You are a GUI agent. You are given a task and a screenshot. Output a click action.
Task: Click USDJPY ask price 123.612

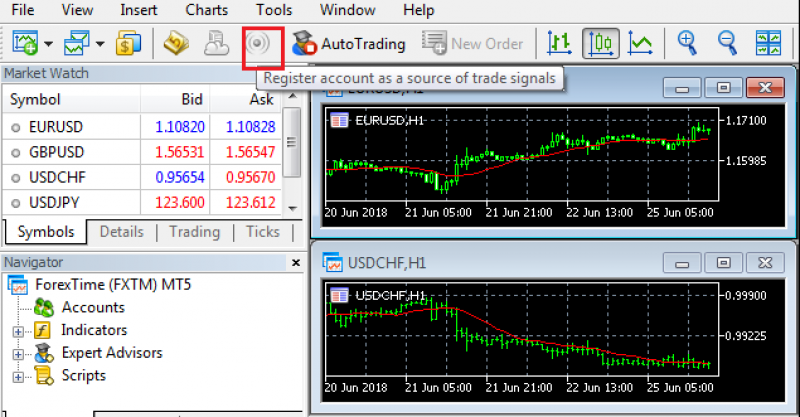click(251, 203)
